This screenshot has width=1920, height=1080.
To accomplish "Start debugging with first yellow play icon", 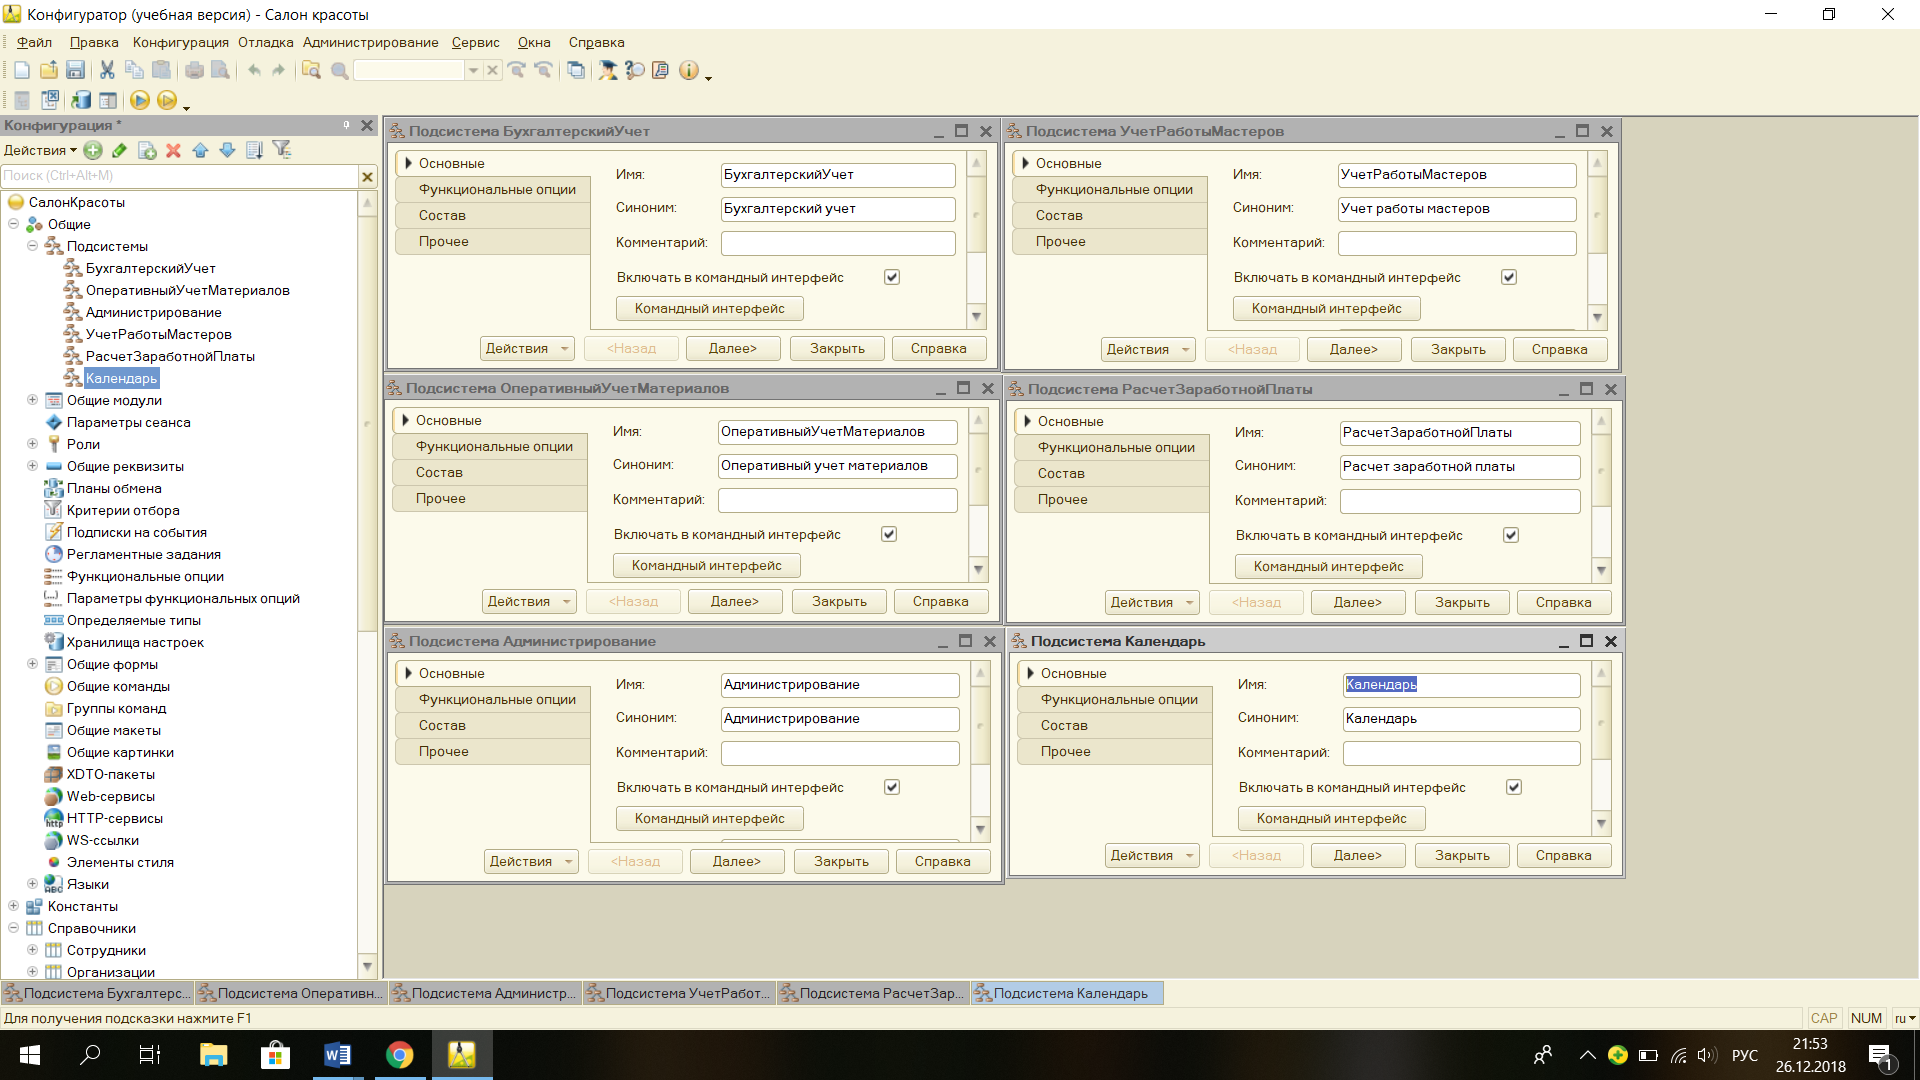I will tap(140, 100).
